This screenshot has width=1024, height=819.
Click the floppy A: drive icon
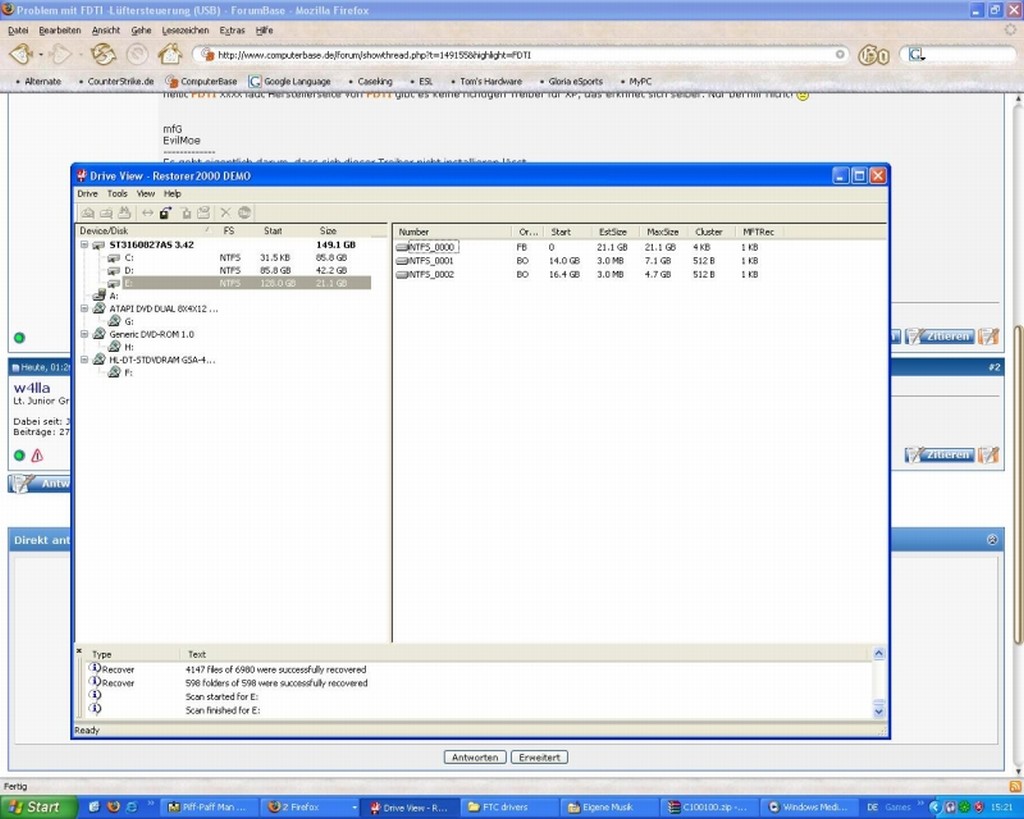pos(99,295)
